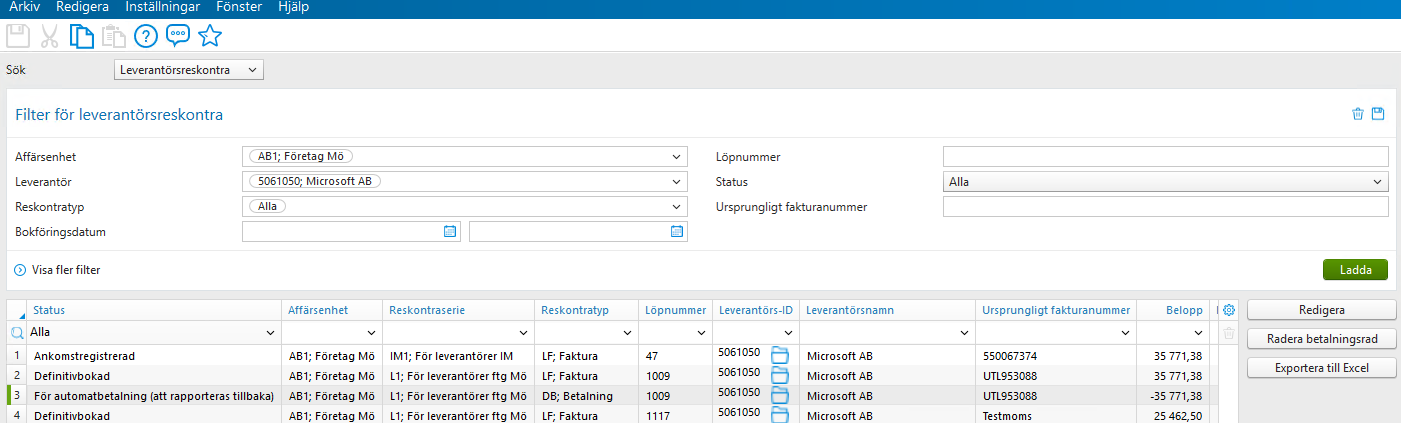Viewport: 1401px width, 423px height.
Task: Open Status column filter dropdown in grid
Action: (x=269, y=332)
